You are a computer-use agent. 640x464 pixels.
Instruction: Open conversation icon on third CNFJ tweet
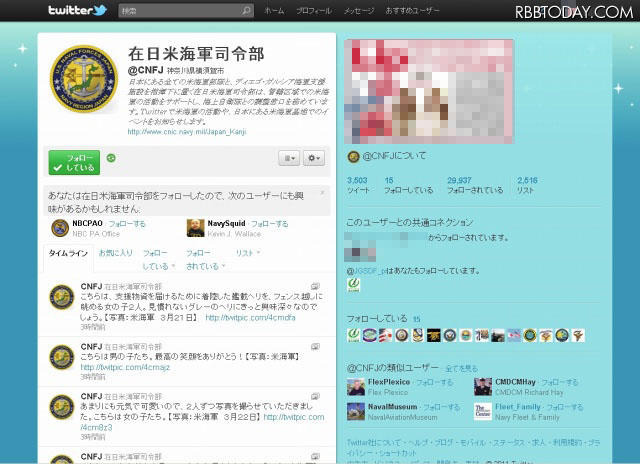[x=315, y=396]
